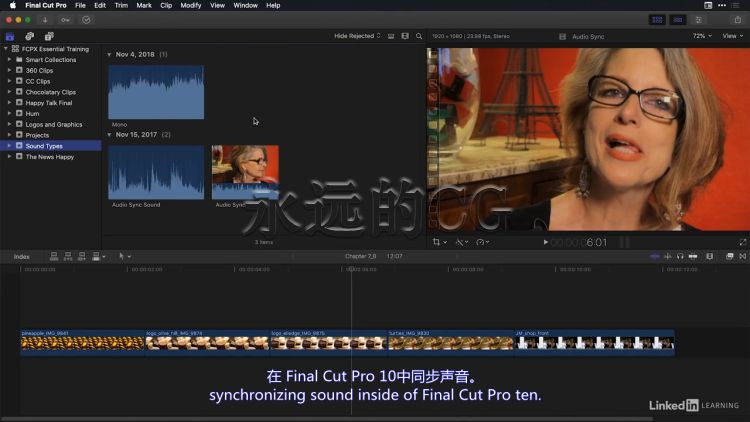Screen dimensions: 750x422
Task: Enter viewer full screen mode
Action: 742,242
